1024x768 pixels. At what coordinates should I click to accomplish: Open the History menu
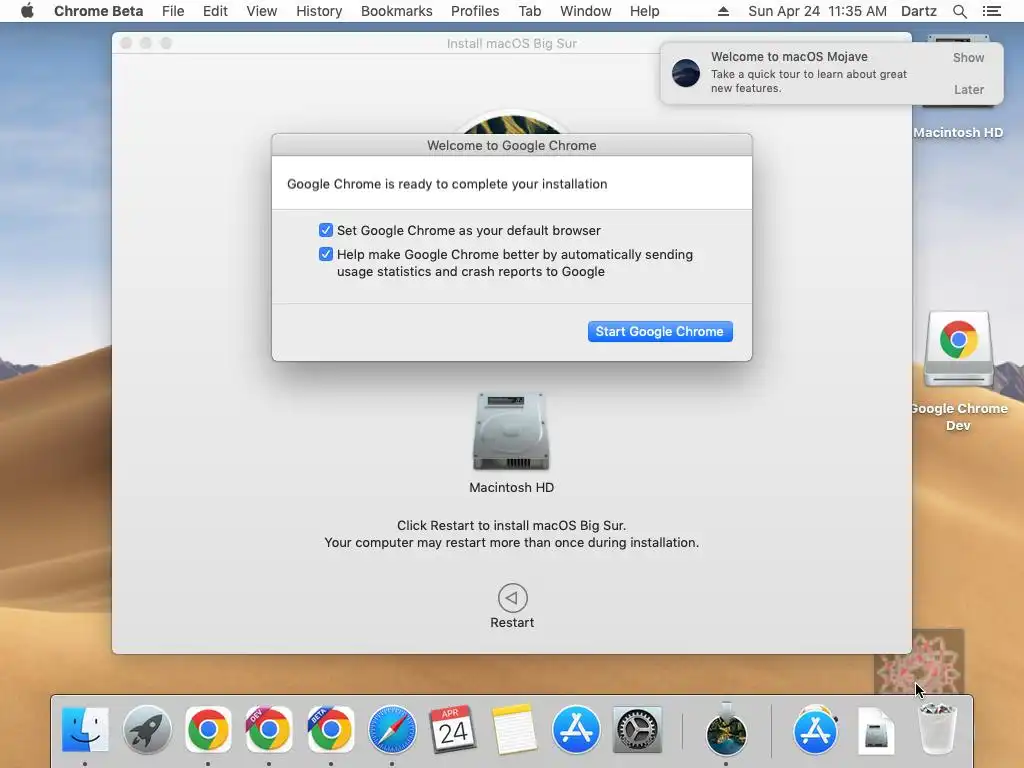click(319, 11)
